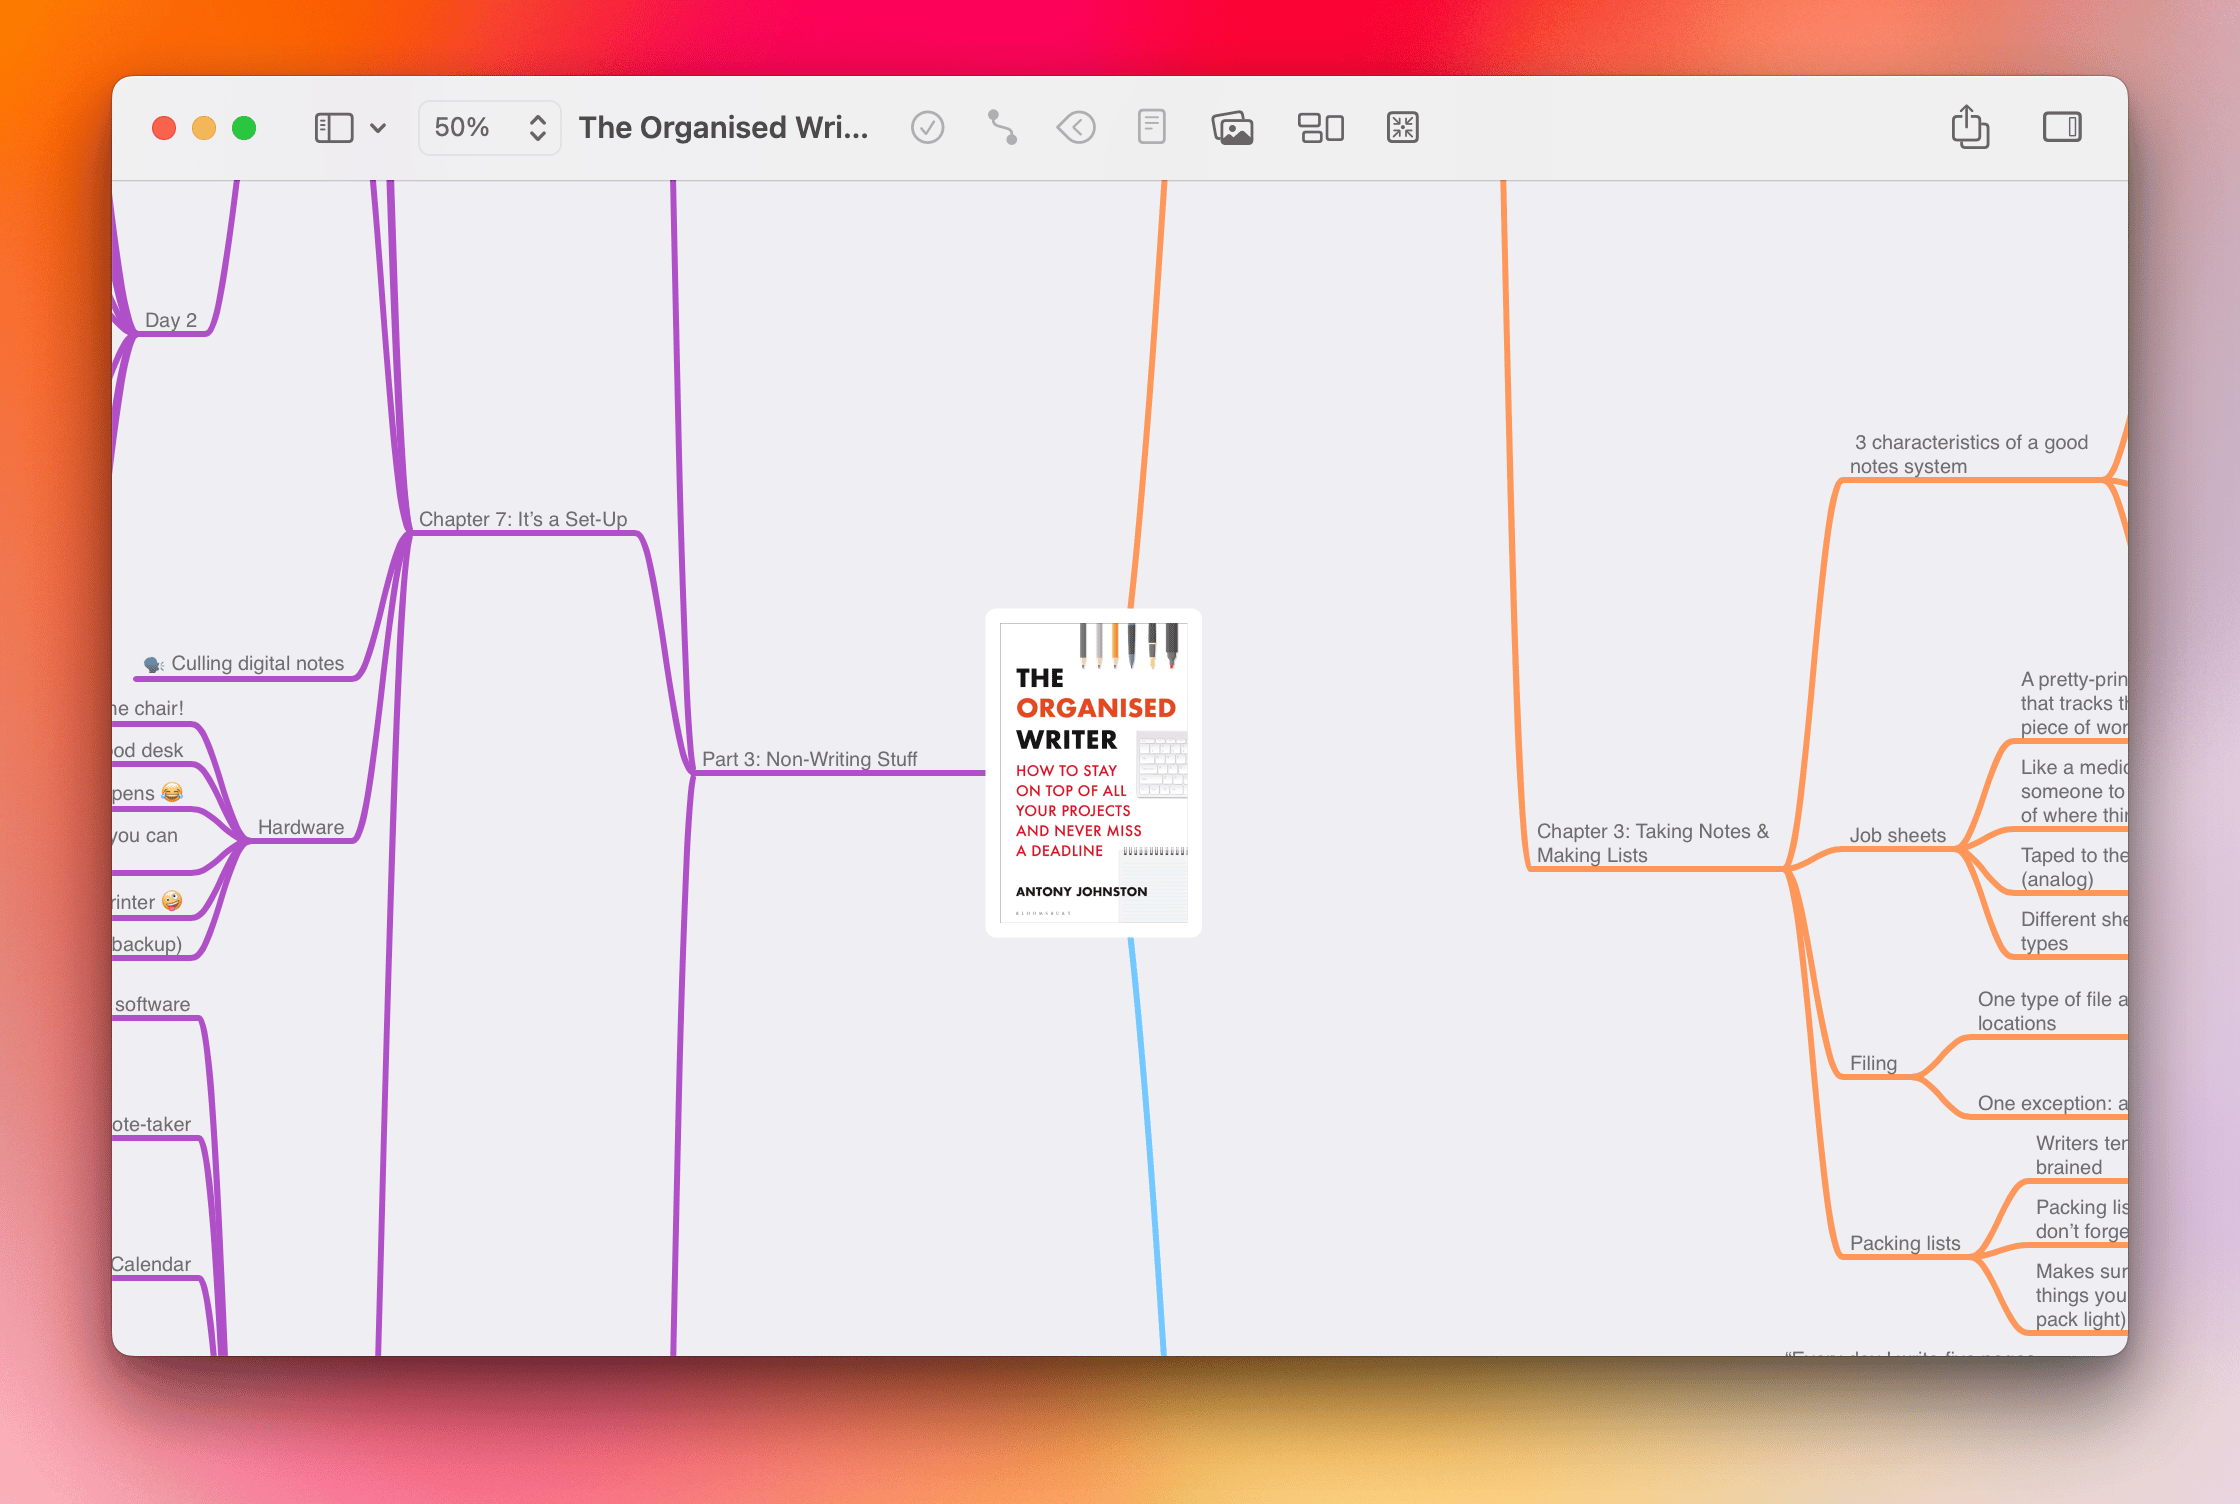This screenshot has height=1504, width=2240.
Task: Select The Organised Writer book cover node
Action: click(1093, 772)
